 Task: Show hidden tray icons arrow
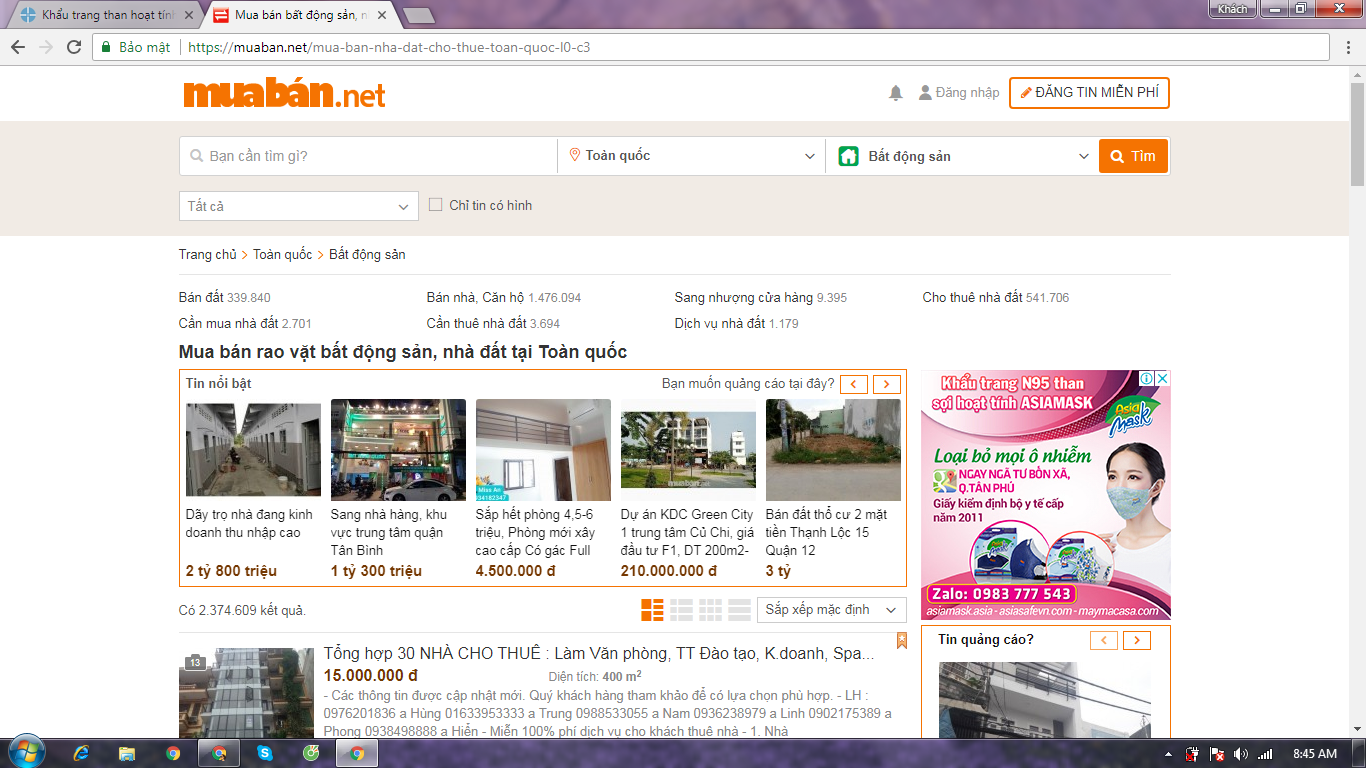pos(1169,753)
